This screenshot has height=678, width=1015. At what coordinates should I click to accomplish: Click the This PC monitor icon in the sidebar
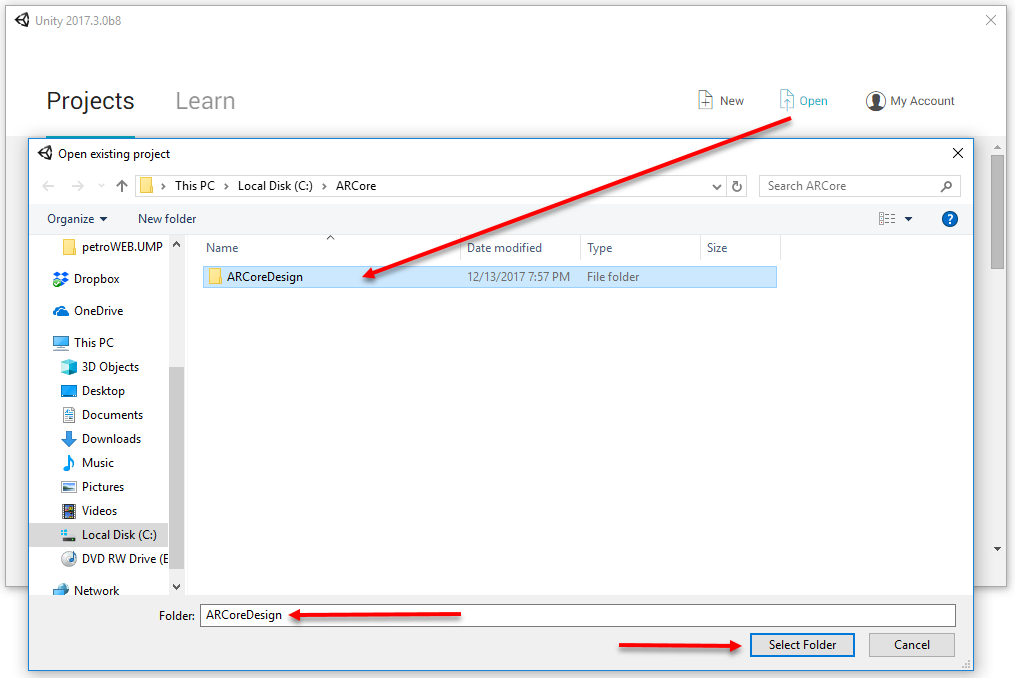click(61, 343)
